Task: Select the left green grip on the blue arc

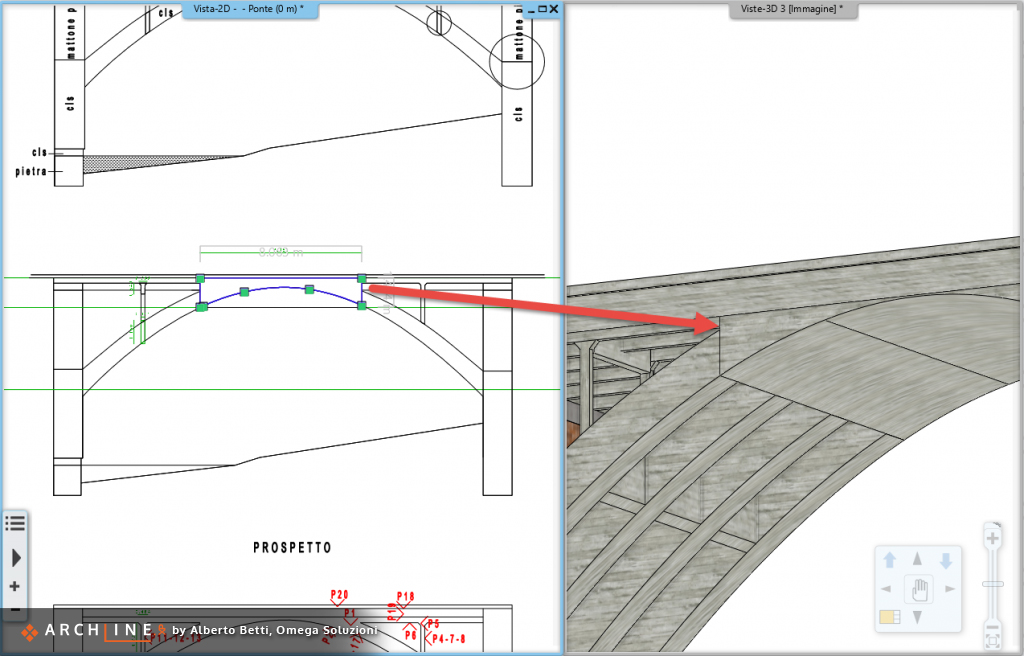Action: coord(244,292)
